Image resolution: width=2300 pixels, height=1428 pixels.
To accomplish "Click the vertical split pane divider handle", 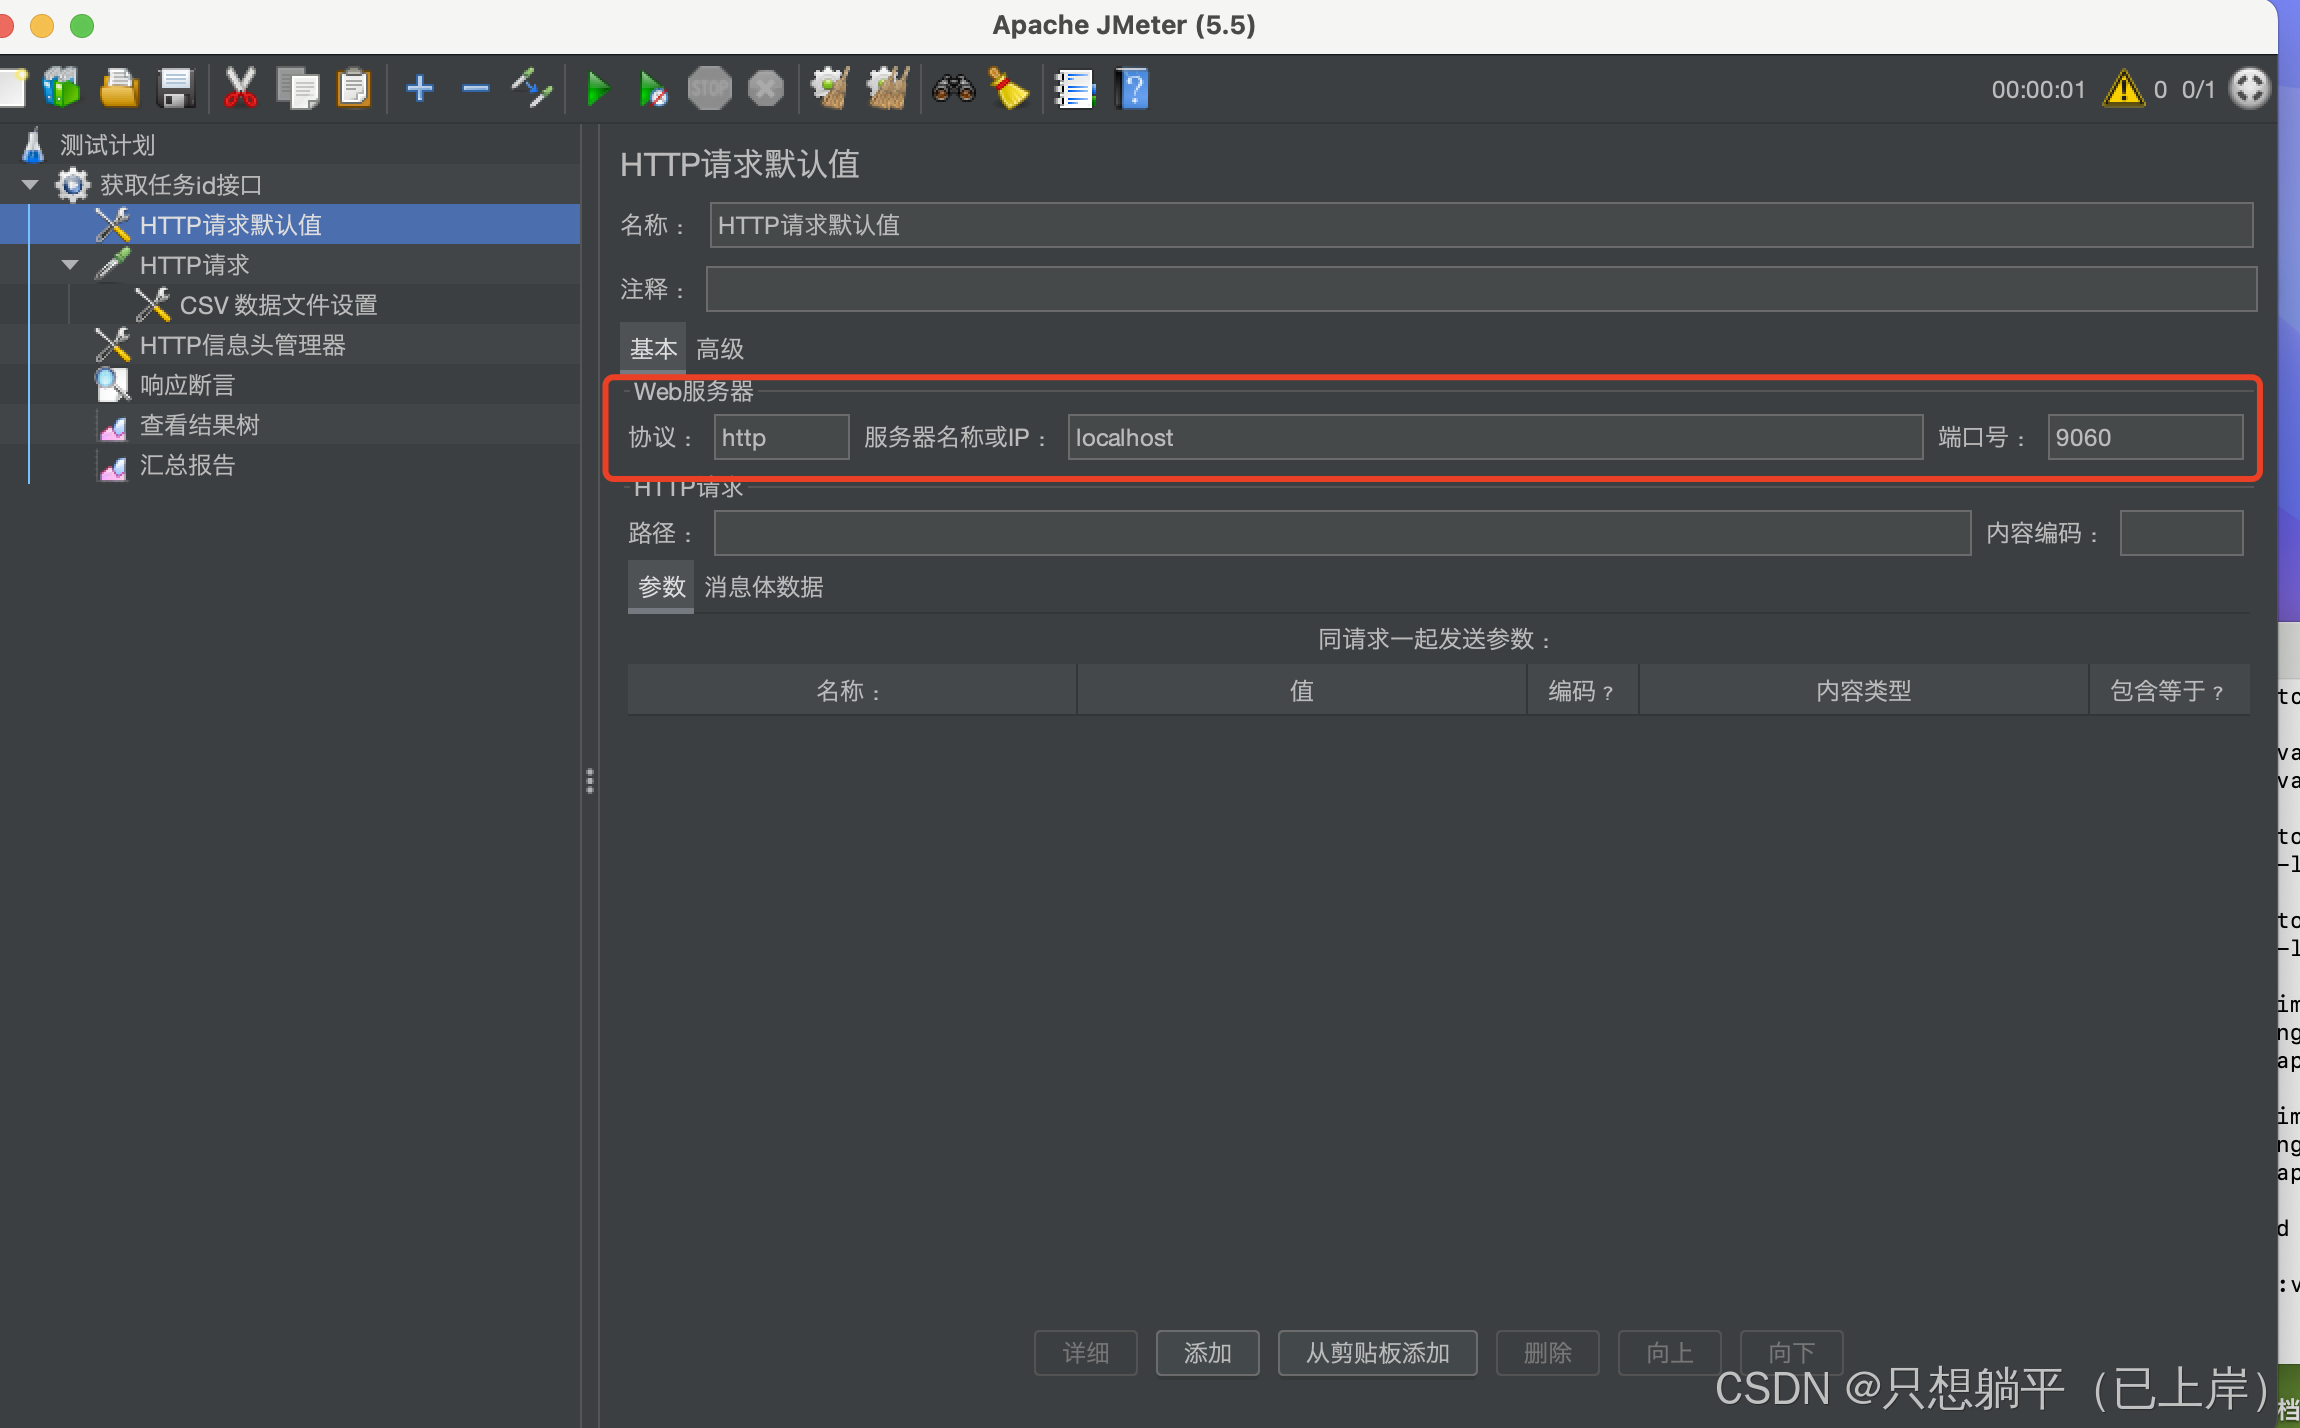I will point(590,781).
